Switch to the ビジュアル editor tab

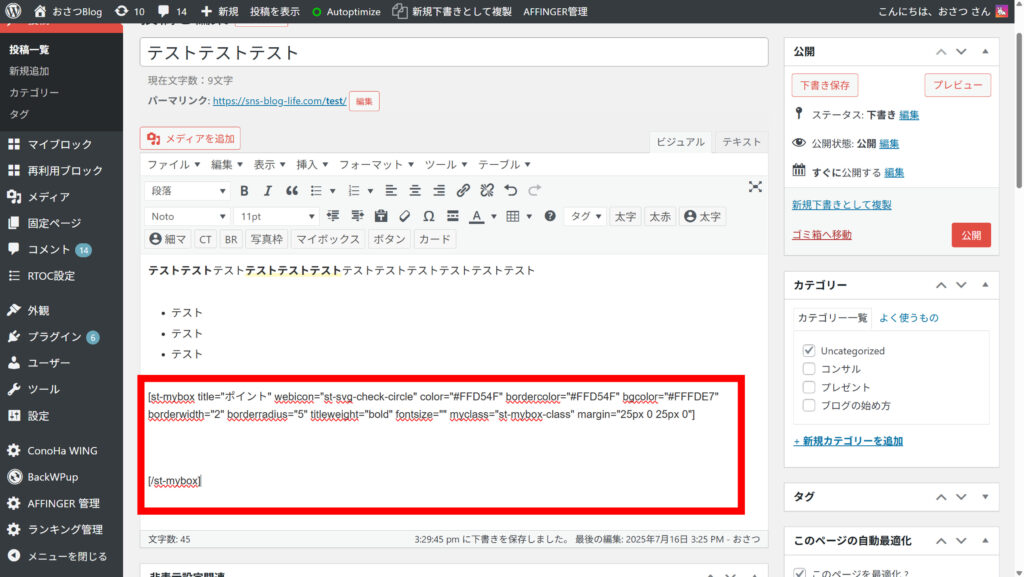[x=680, y=142]
